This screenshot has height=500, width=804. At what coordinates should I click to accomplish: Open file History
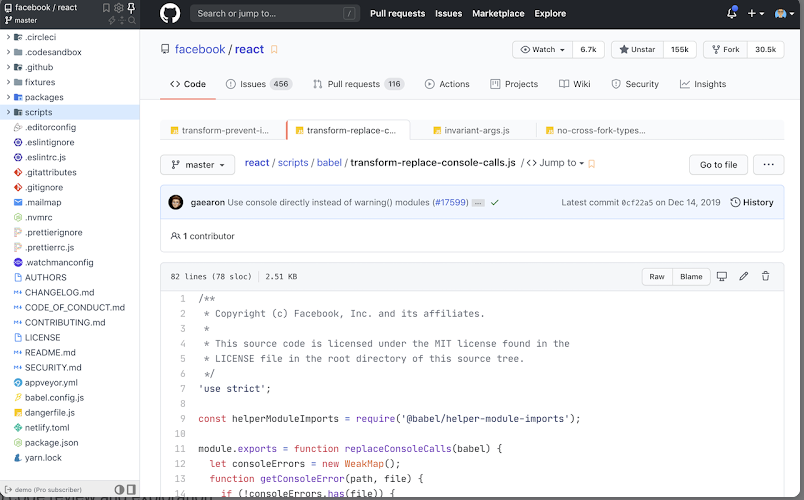point(752,203)
